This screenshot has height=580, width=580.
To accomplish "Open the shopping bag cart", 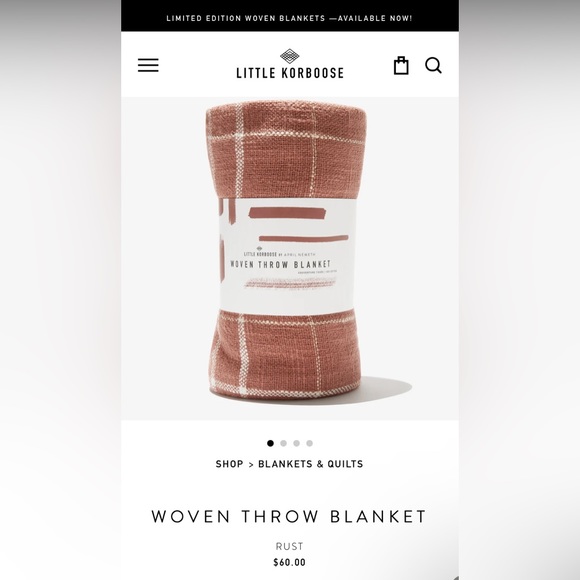I will [401, 65].
